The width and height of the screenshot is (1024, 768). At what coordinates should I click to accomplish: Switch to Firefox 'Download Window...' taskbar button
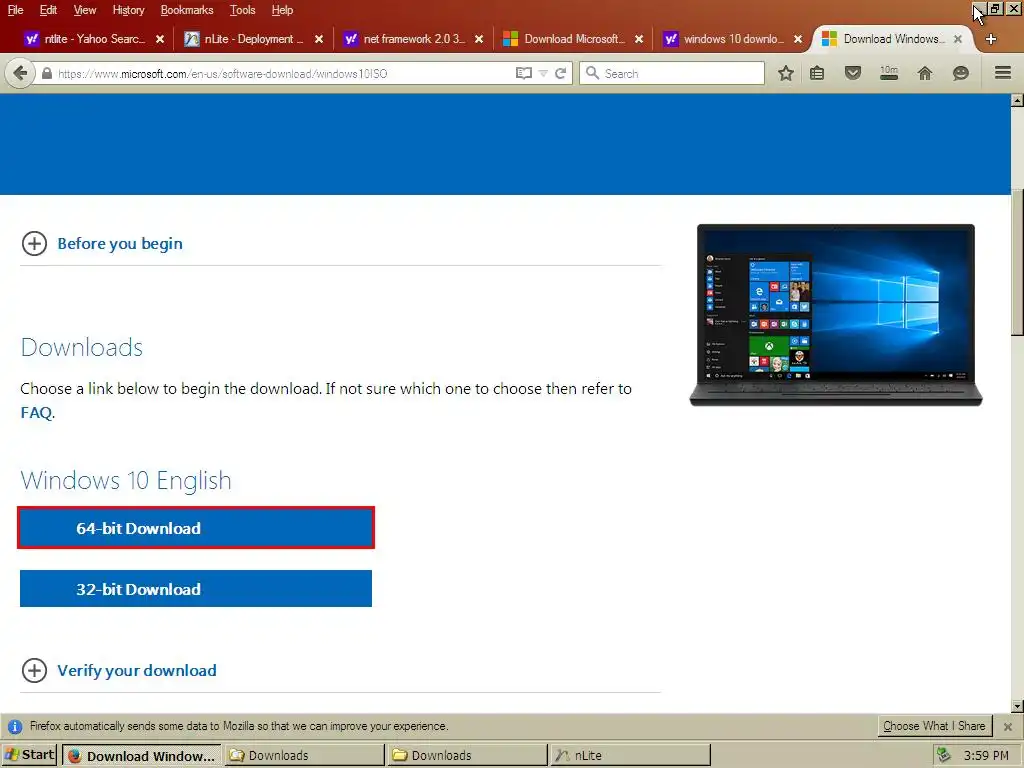point(142,756)
